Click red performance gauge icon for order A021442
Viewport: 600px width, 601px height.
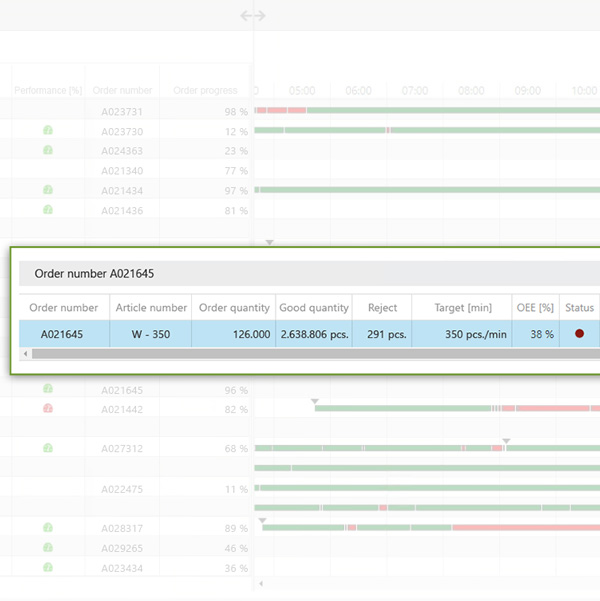click(48, 409)
